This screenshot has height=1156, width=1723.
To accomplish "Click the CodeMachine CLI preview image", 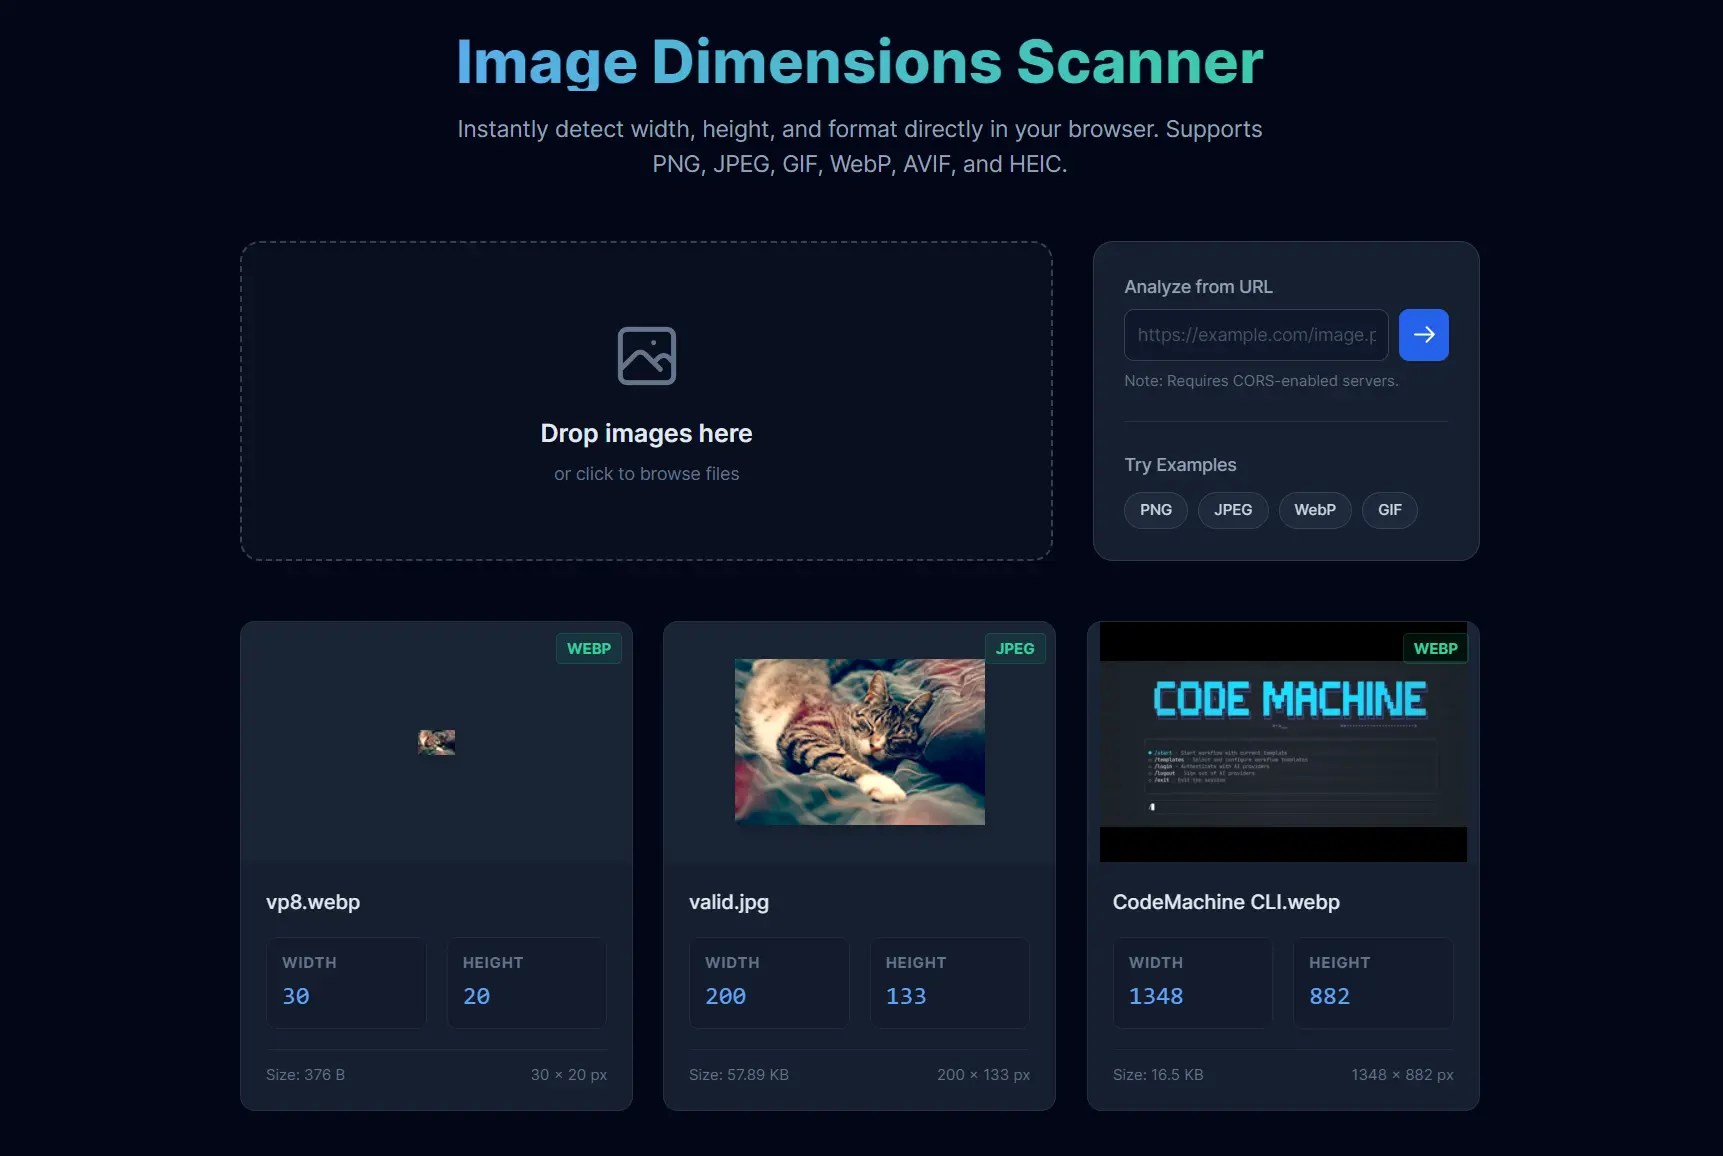I will [x=1283, y=742].
